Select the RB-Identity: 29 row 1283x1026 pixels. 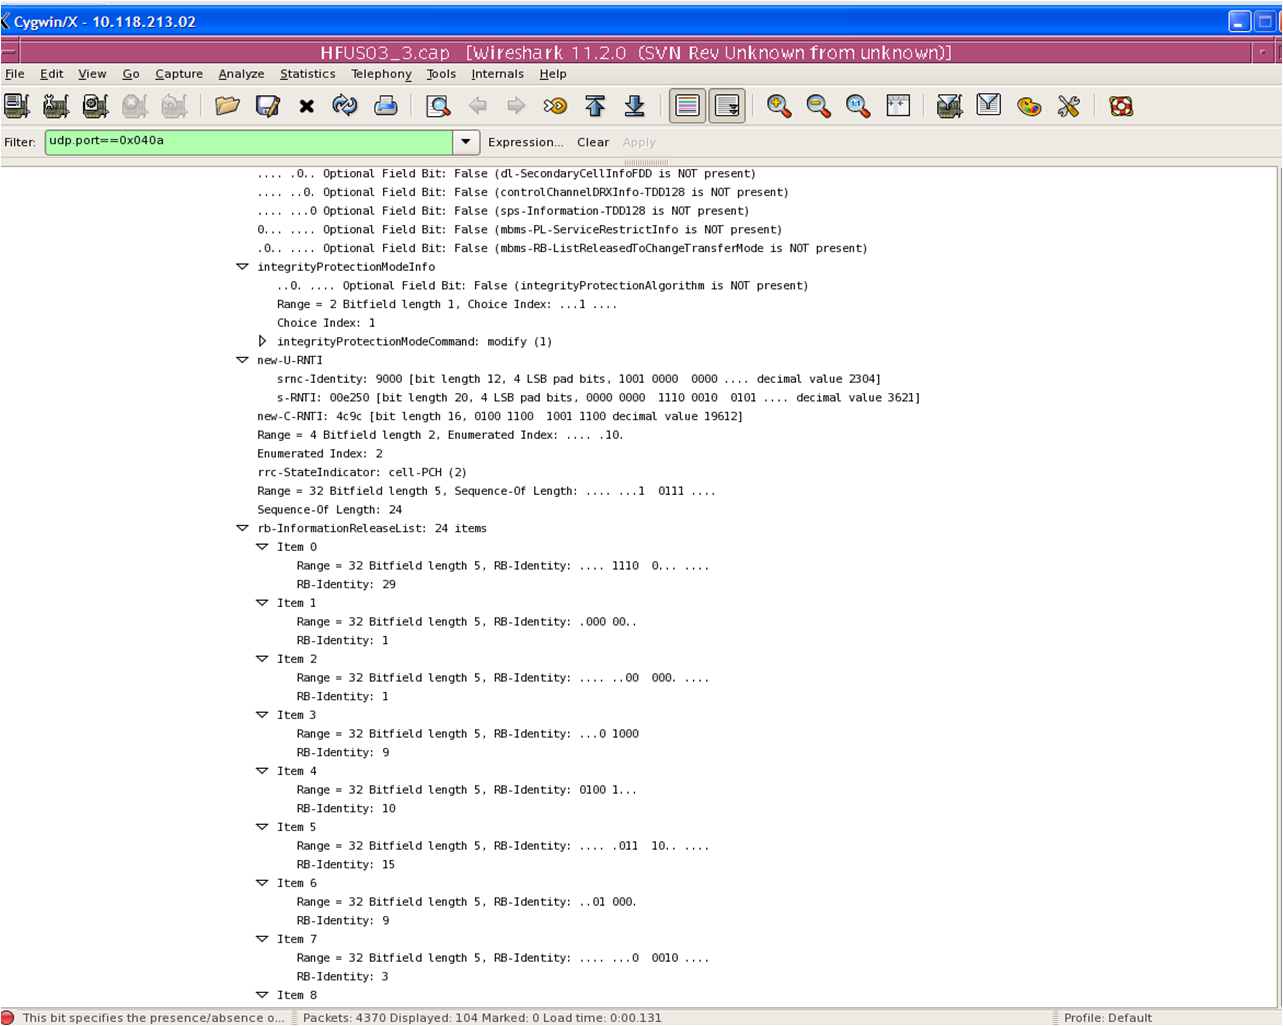click(346, 584)
